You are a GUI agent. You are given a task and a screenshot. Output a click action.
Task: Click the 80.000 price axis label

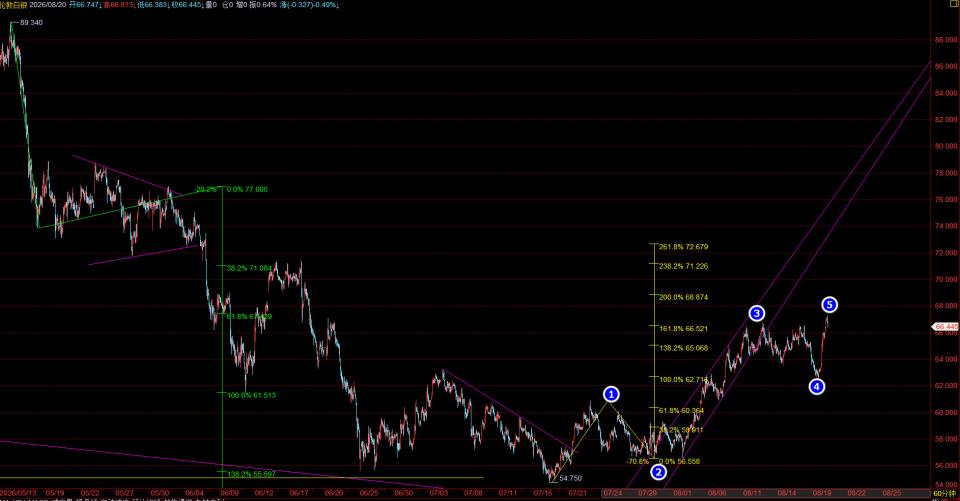tap(946, 146)
